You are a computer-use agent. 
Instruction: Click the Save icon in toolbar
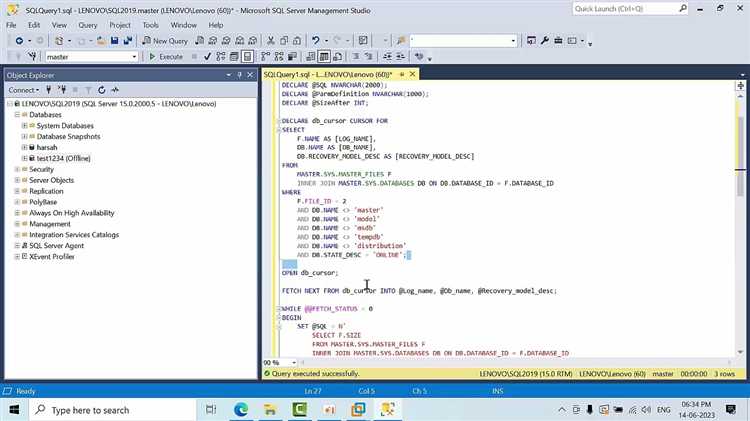[114, 40]
